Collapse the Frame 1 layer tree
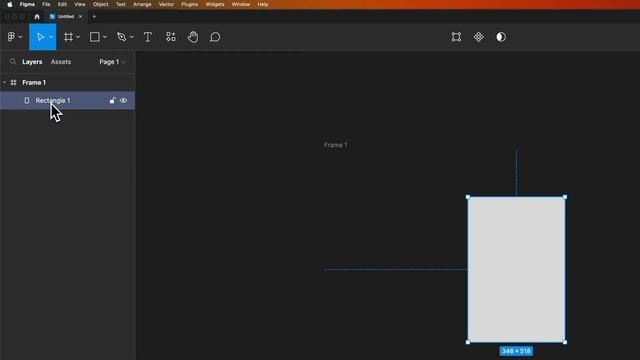 click(4, 82)
